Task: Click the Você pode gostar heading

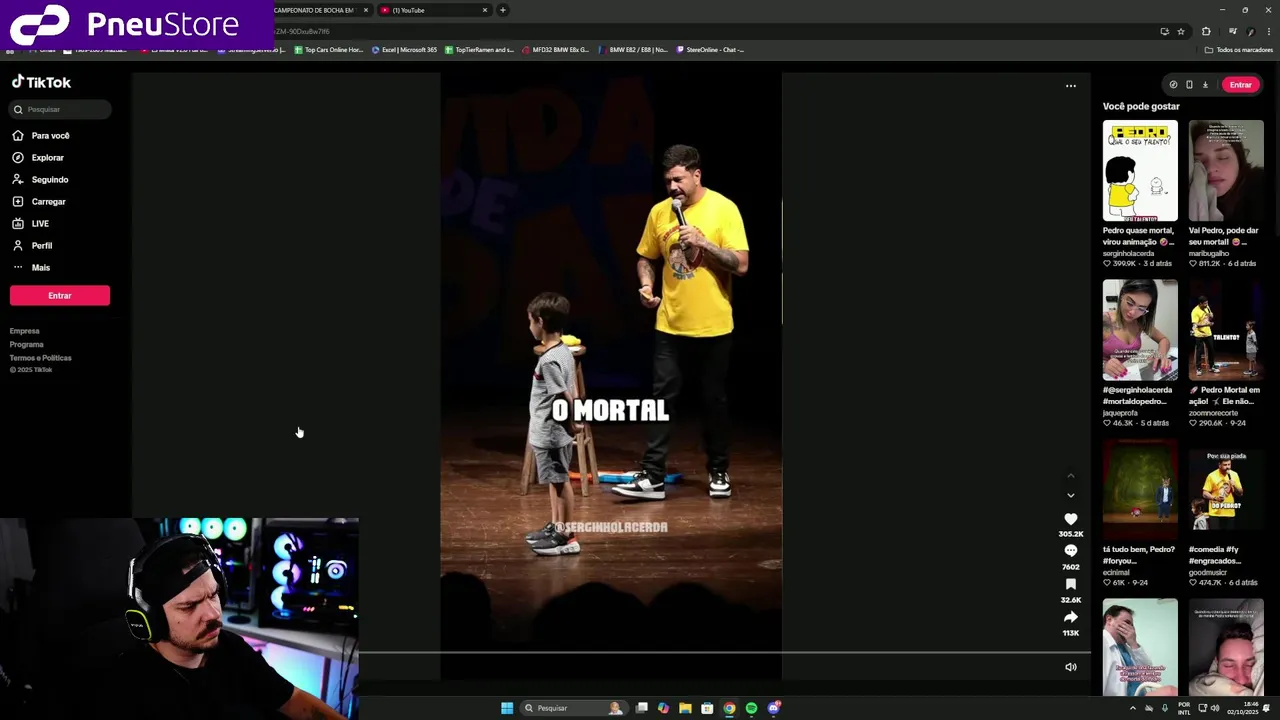Action: click(1141, 106)
